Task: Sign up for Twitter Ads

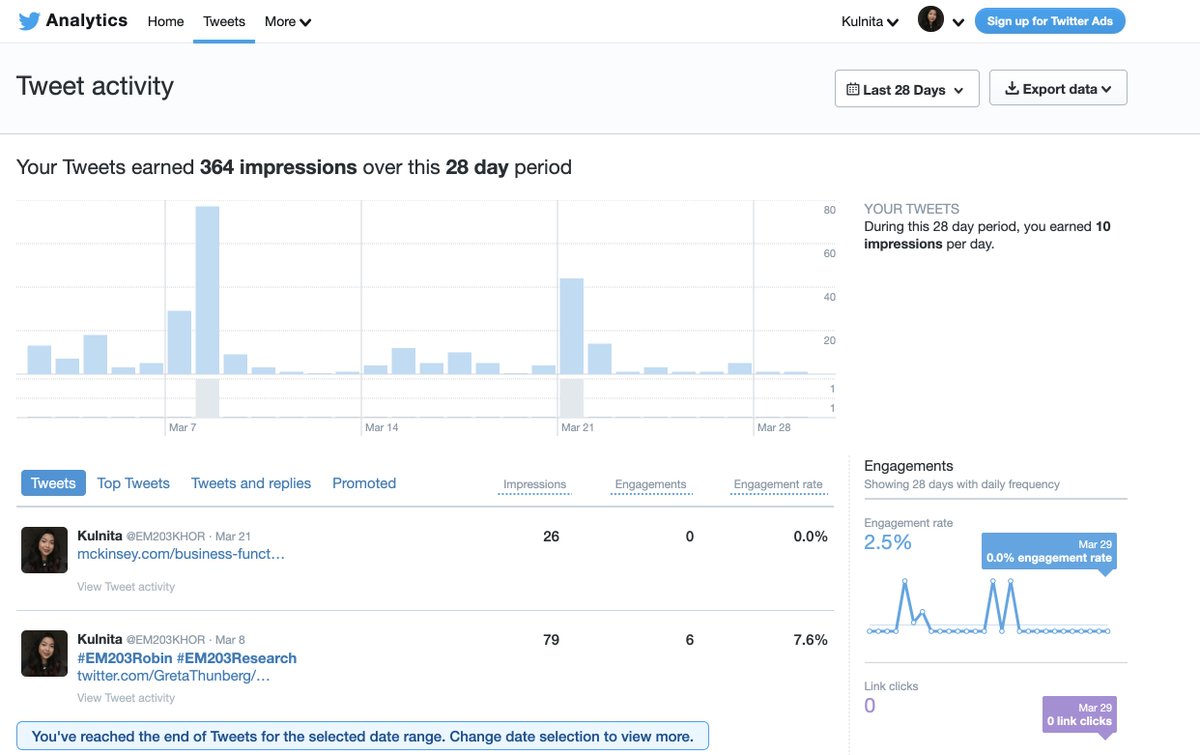Action: click(1050, 21)
